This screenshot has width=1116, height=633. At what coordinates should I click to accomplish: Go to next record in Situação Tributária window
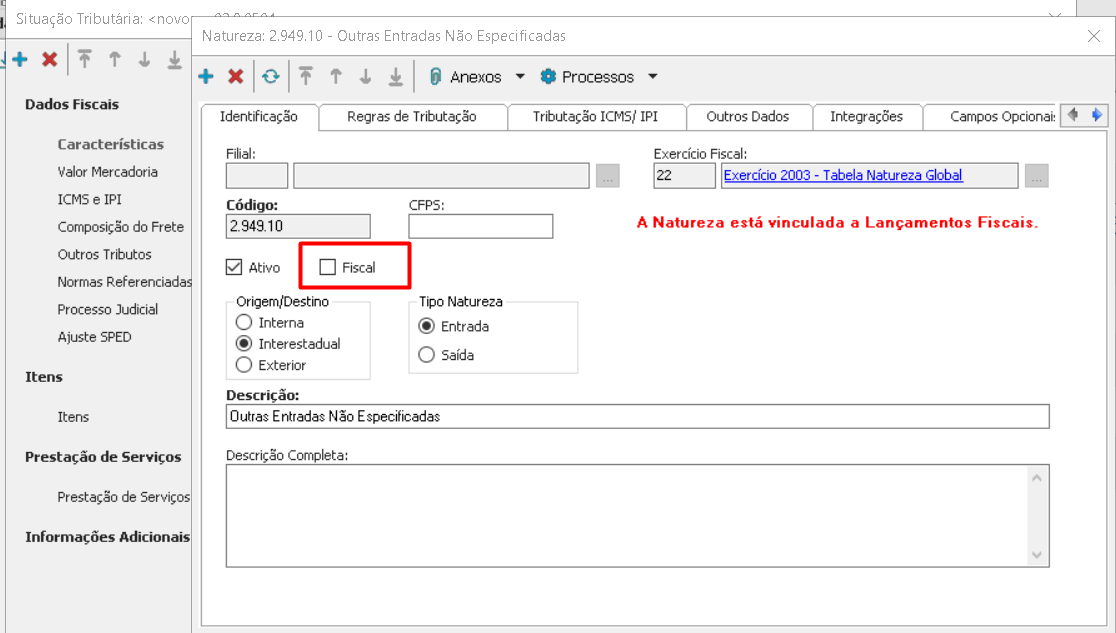[x=144, y=59]
